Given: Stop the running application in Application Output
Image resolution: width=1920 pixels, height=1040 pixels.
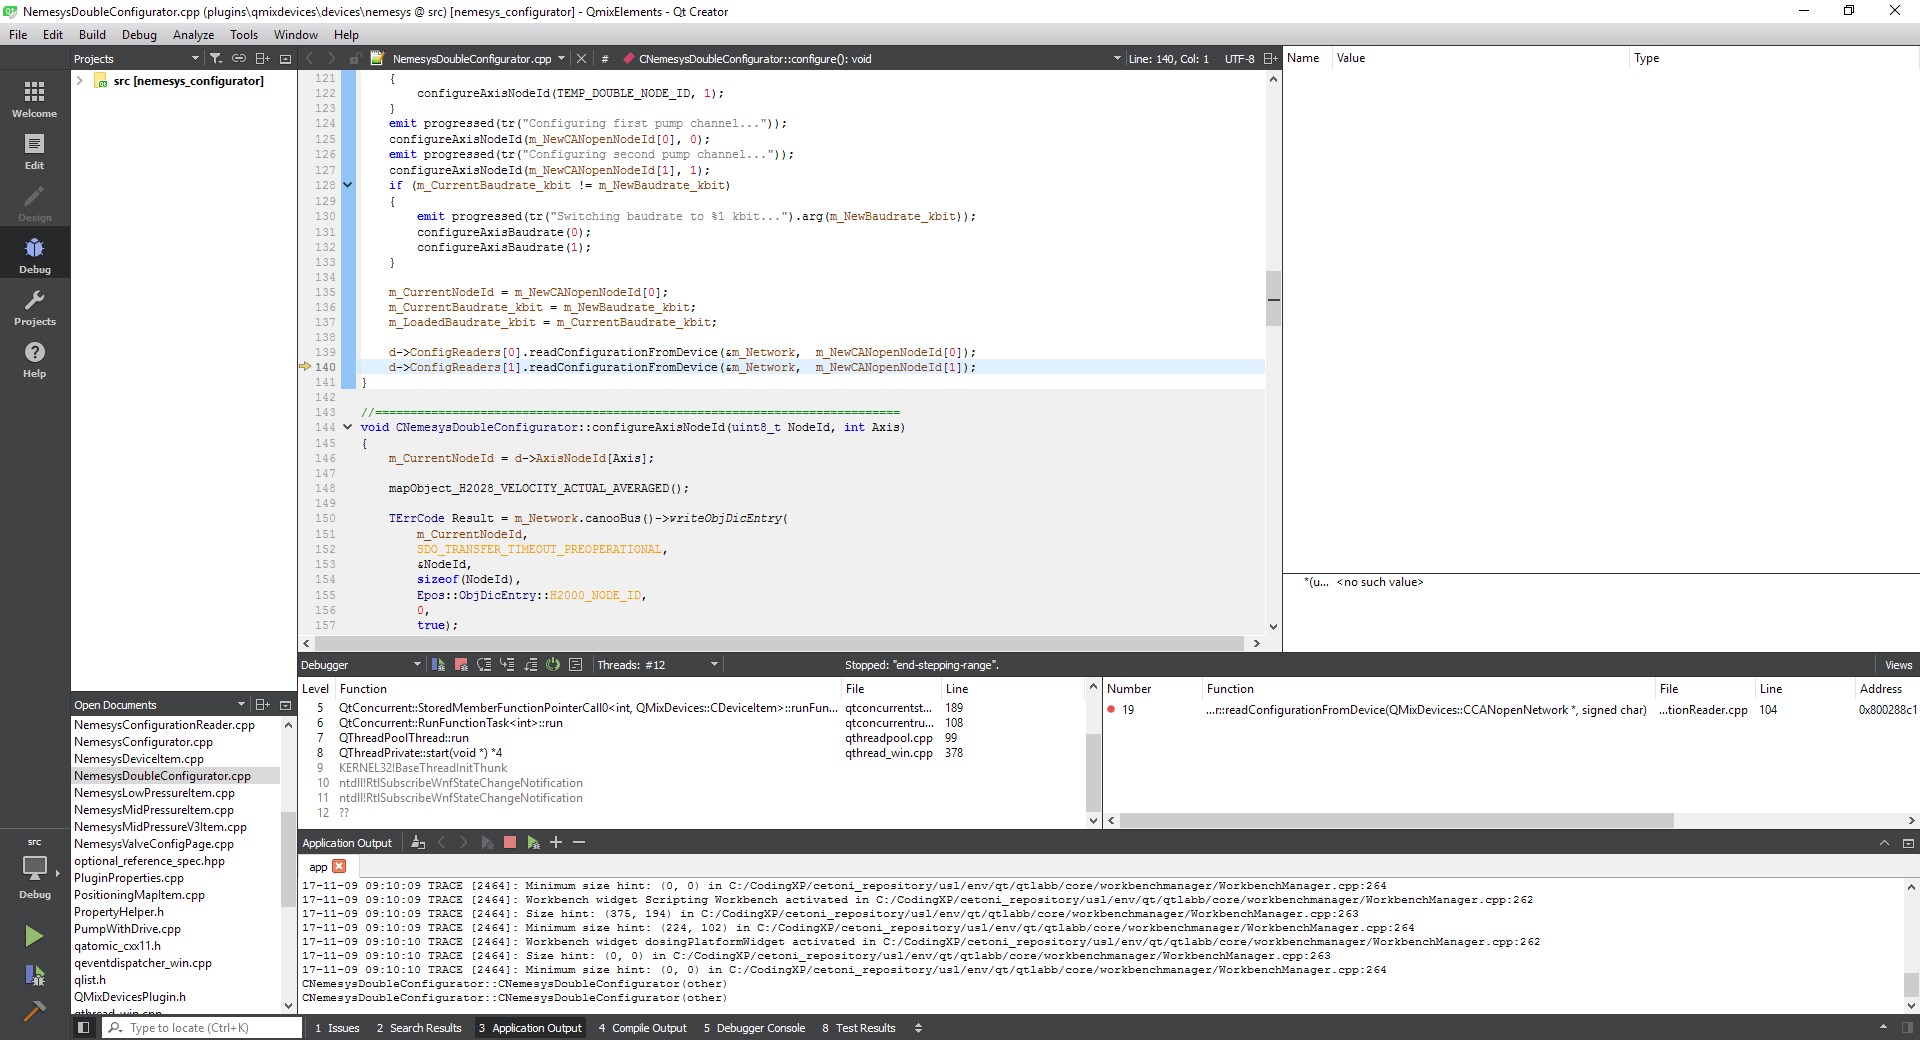Looking at the screenshot, I should click(510, 843).
